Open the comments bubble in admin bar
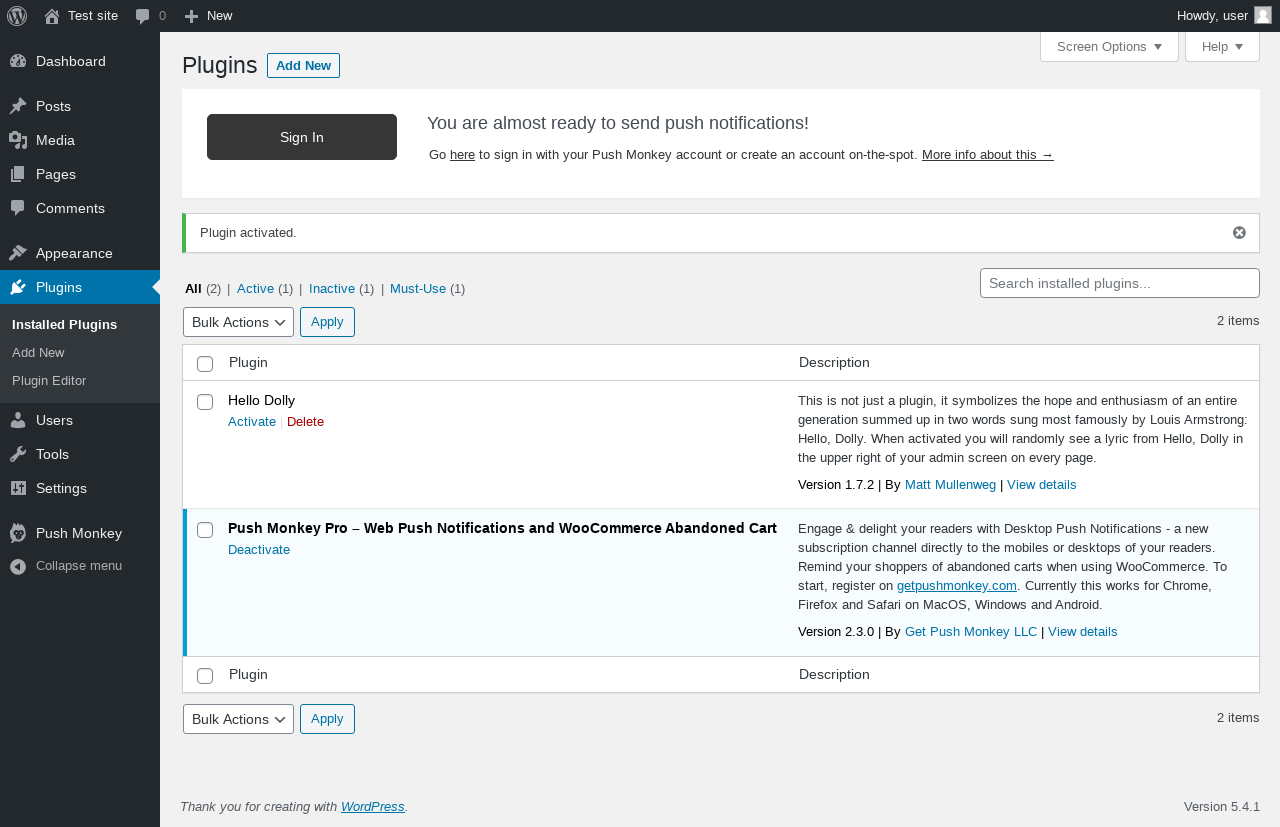The height and width of the screenshot is (827, 1280). point(143,16)
